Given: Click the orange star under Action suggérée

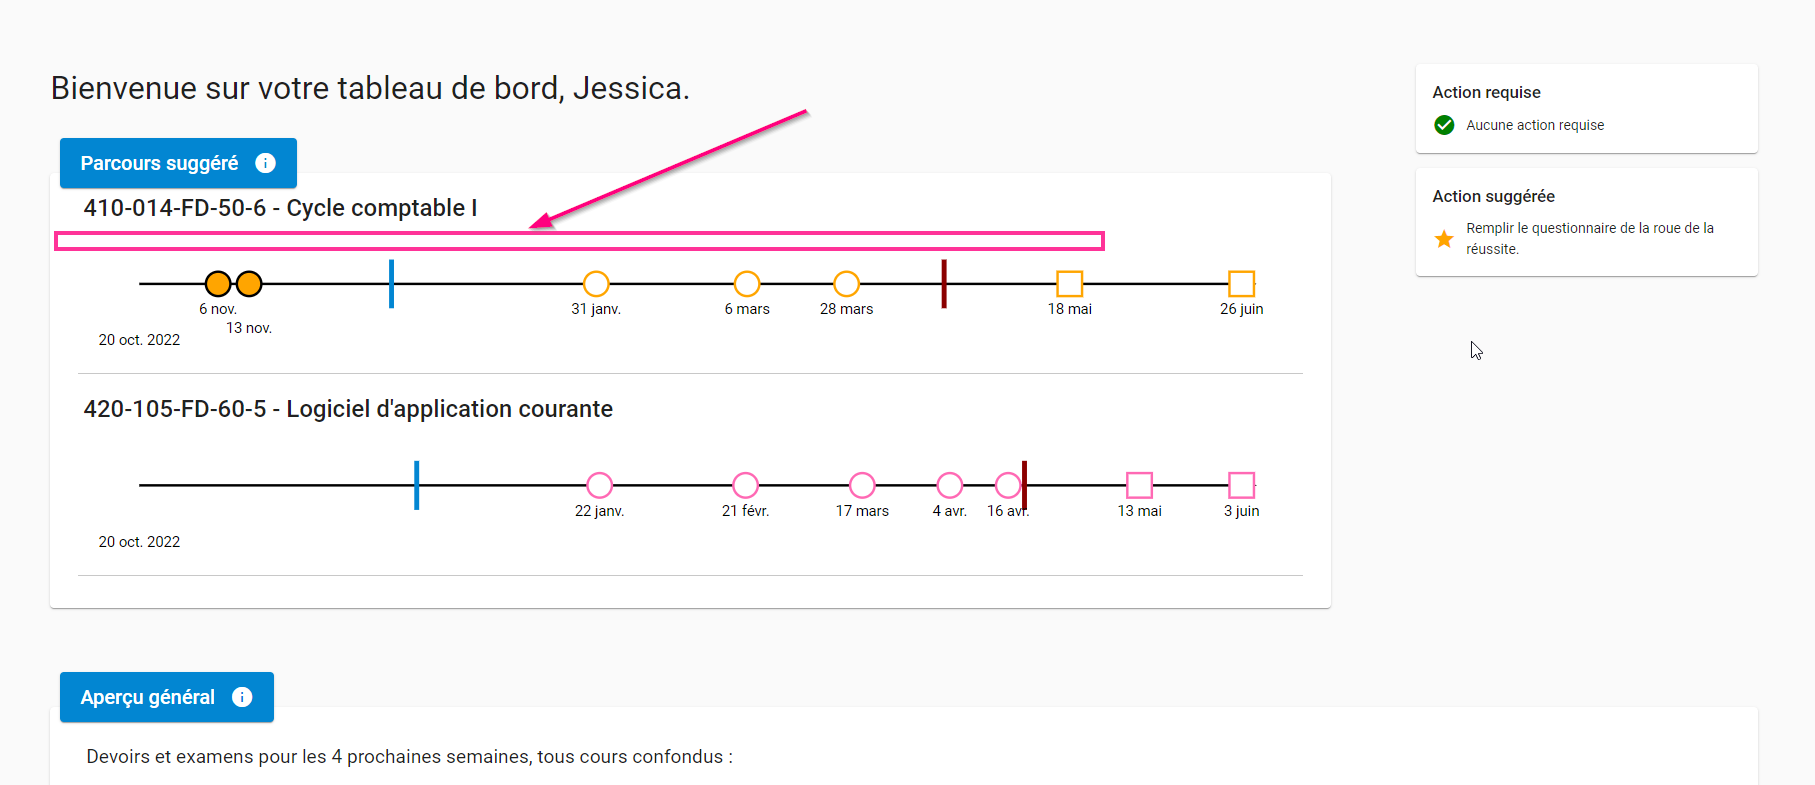Looking at the screenshot, I should point(1444,239).
